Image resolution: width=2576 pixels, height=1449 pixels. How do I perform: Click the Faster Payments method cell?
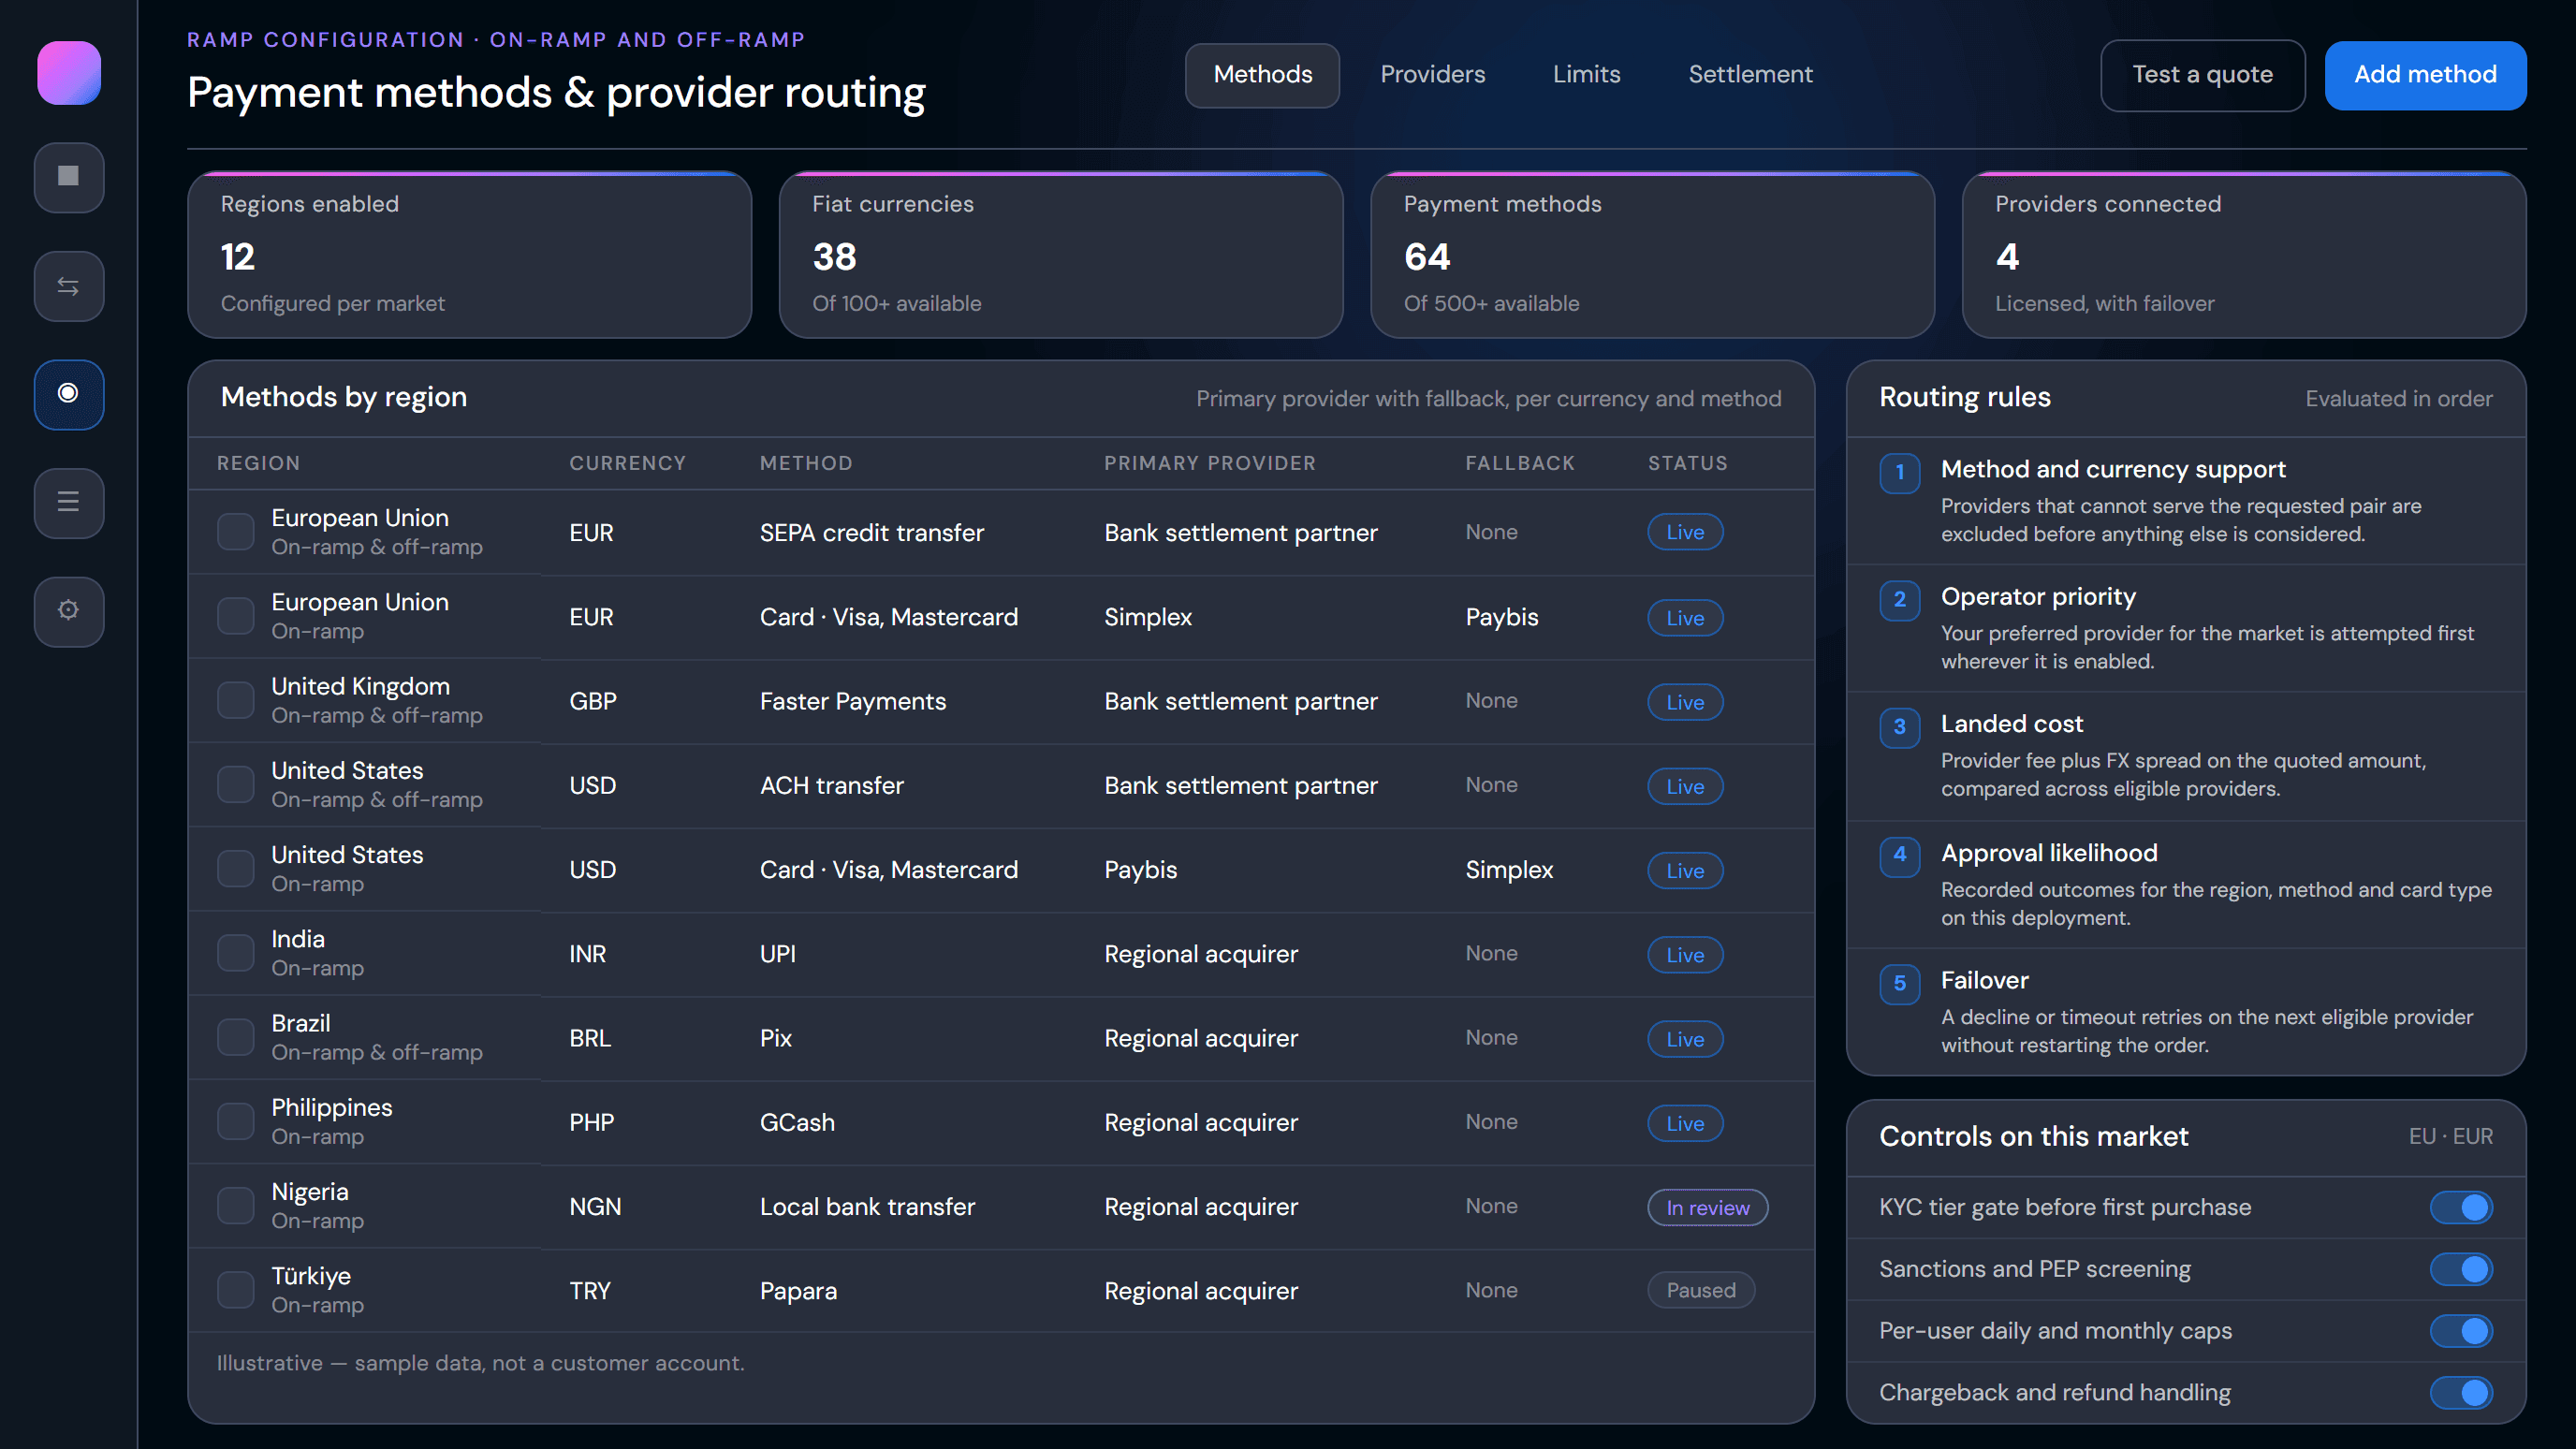[852, 701]
